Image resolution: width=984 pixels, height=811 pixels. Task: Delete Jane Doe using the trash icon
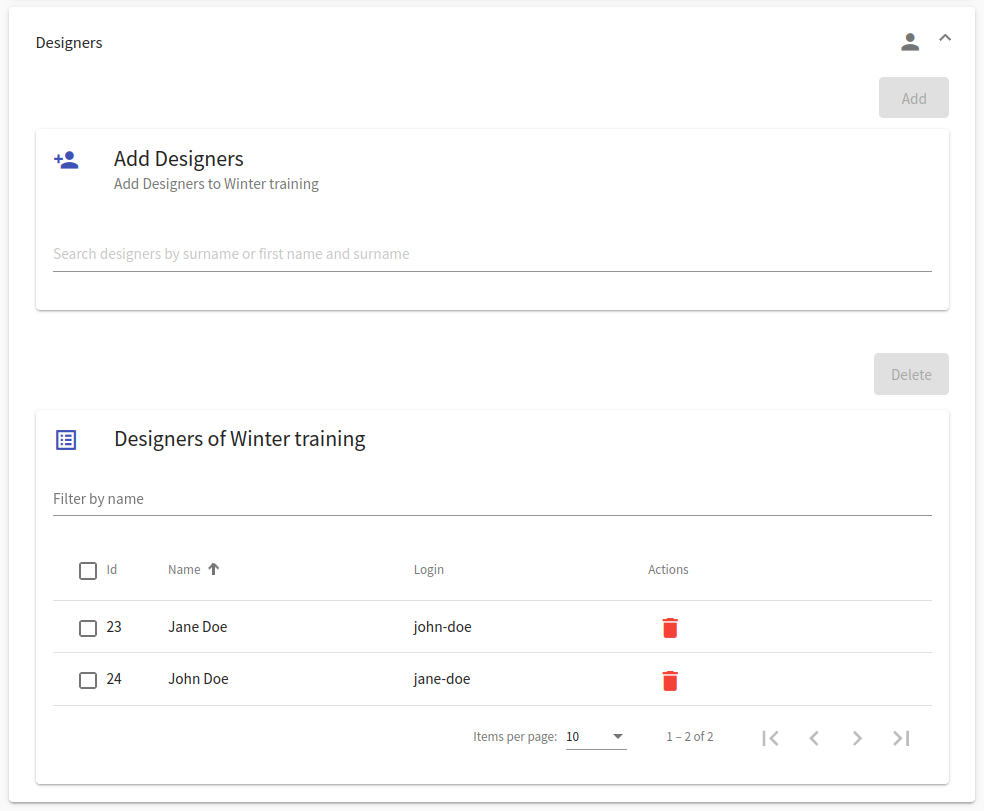coord(670,628)
